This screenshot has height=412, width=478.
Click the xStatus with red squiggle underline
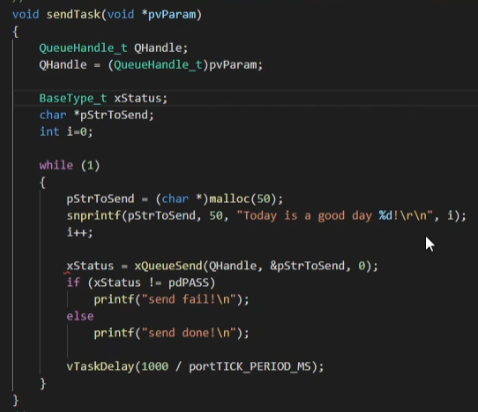(x=90, y=266)
